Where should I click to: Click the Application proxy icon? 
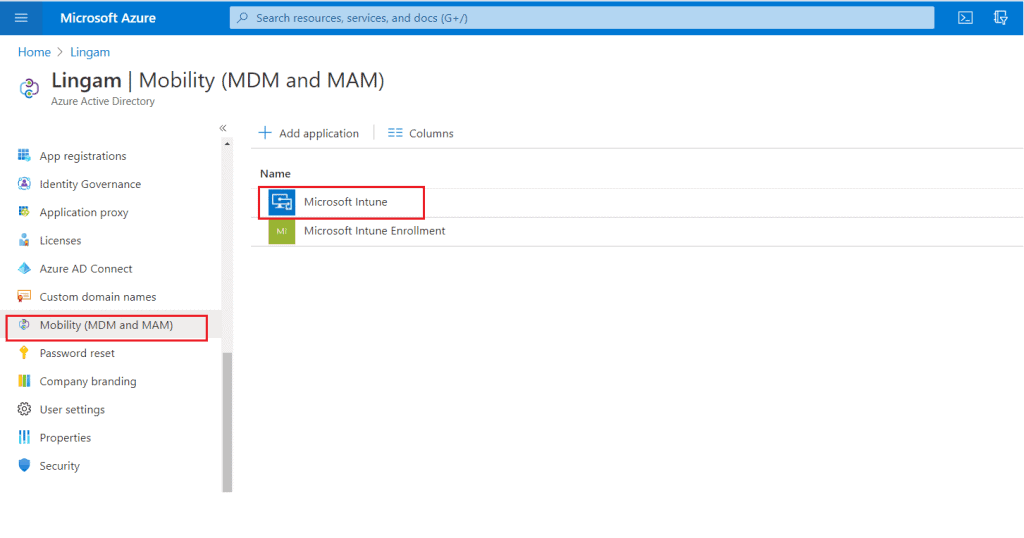pyautogui.click(x=24, y=212)
